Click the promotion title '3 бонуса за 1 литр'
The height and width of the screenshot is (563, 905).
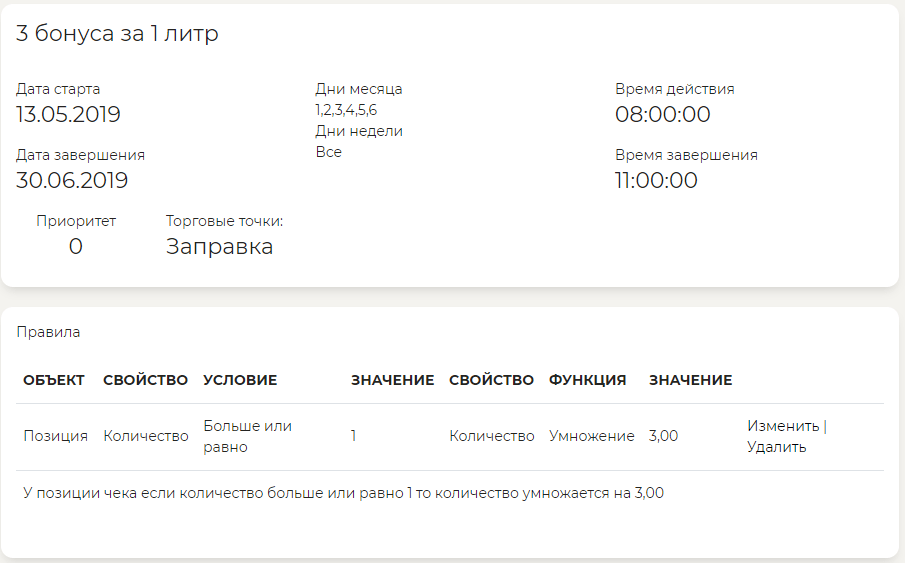coord(117,33)
